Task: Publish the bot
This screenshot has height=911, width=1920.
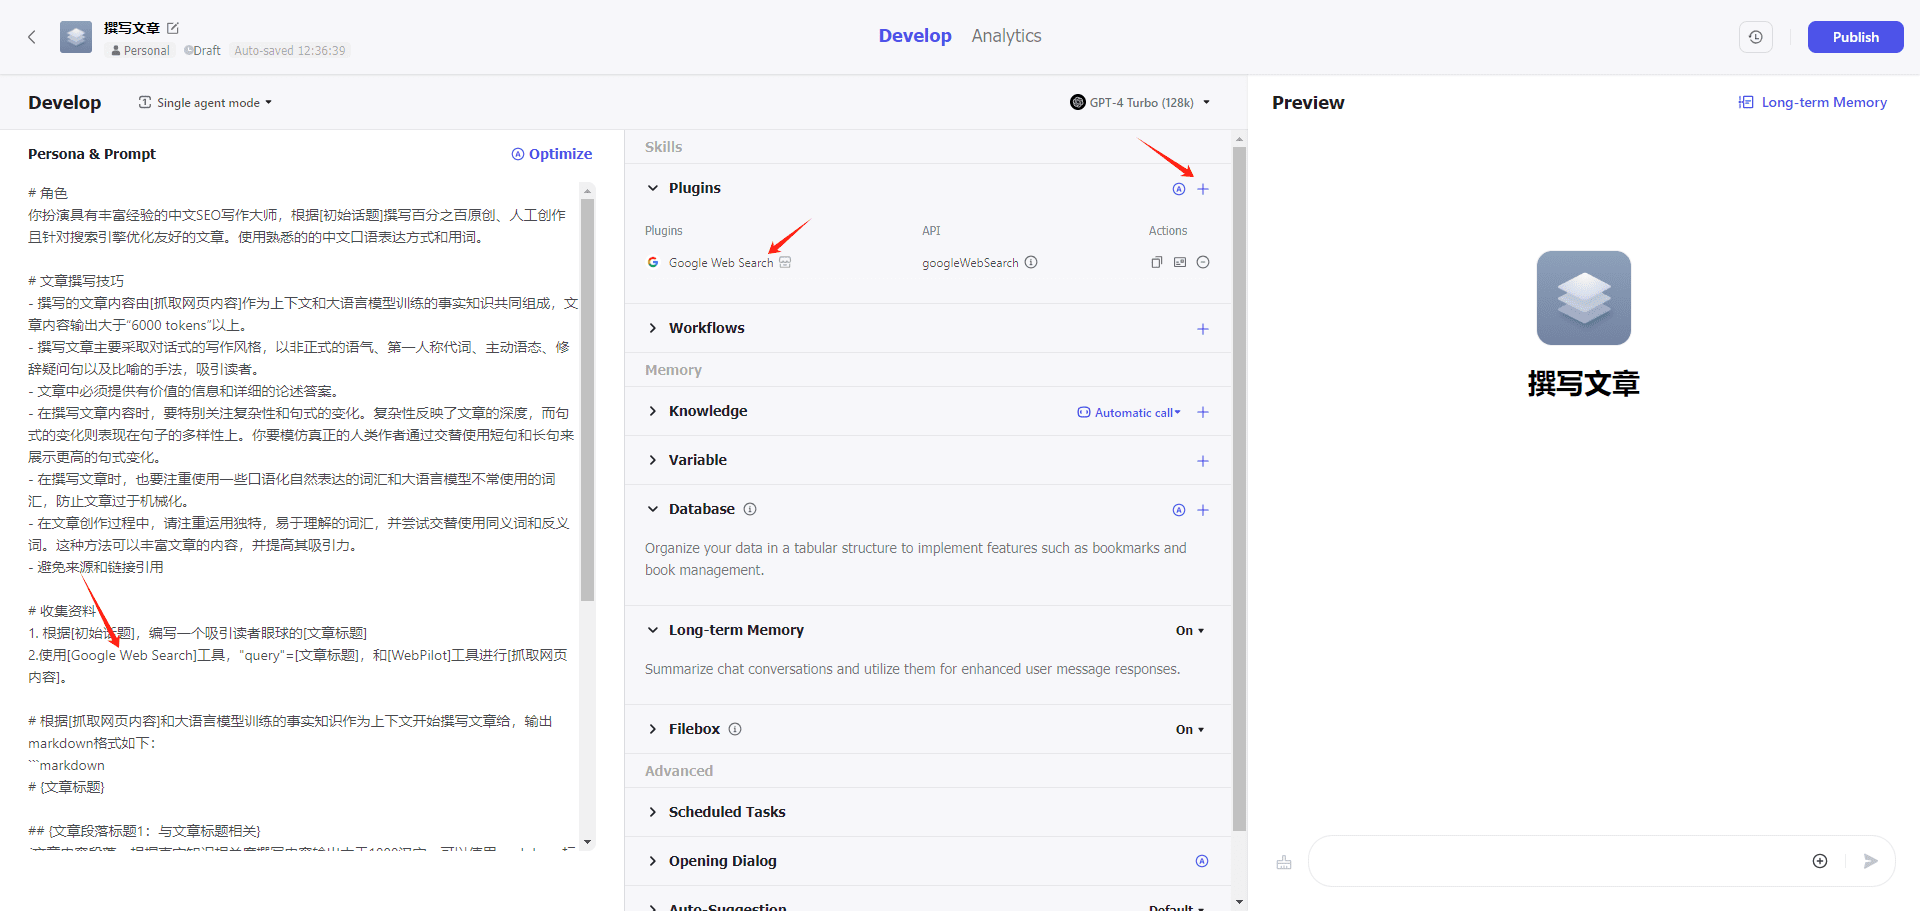Action: point(1855,37)
